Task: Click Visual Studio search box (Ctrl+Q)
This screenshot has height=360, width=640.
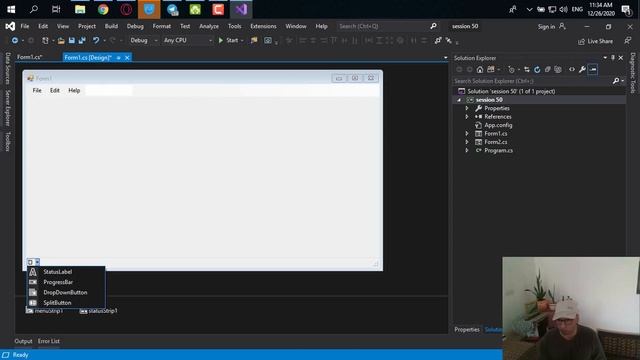Action: pos(388,26)
